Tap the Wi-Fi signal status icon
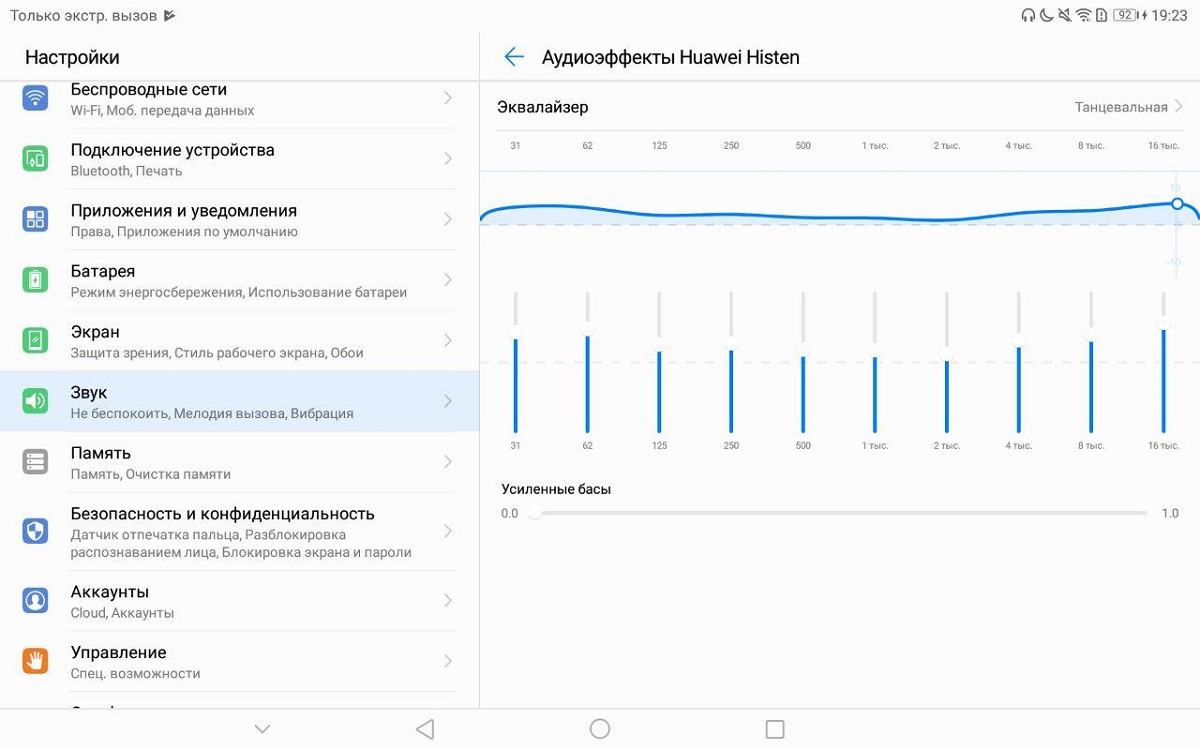Screen dimensions: 1200x750 [1083, 15]
